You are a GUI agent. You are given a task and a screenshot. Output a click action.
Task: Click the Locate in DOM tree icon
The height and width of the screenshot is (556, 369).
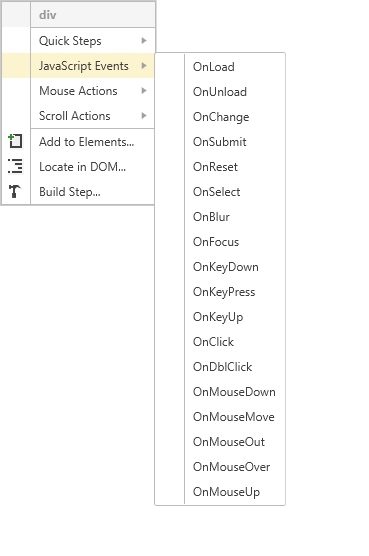15,166
